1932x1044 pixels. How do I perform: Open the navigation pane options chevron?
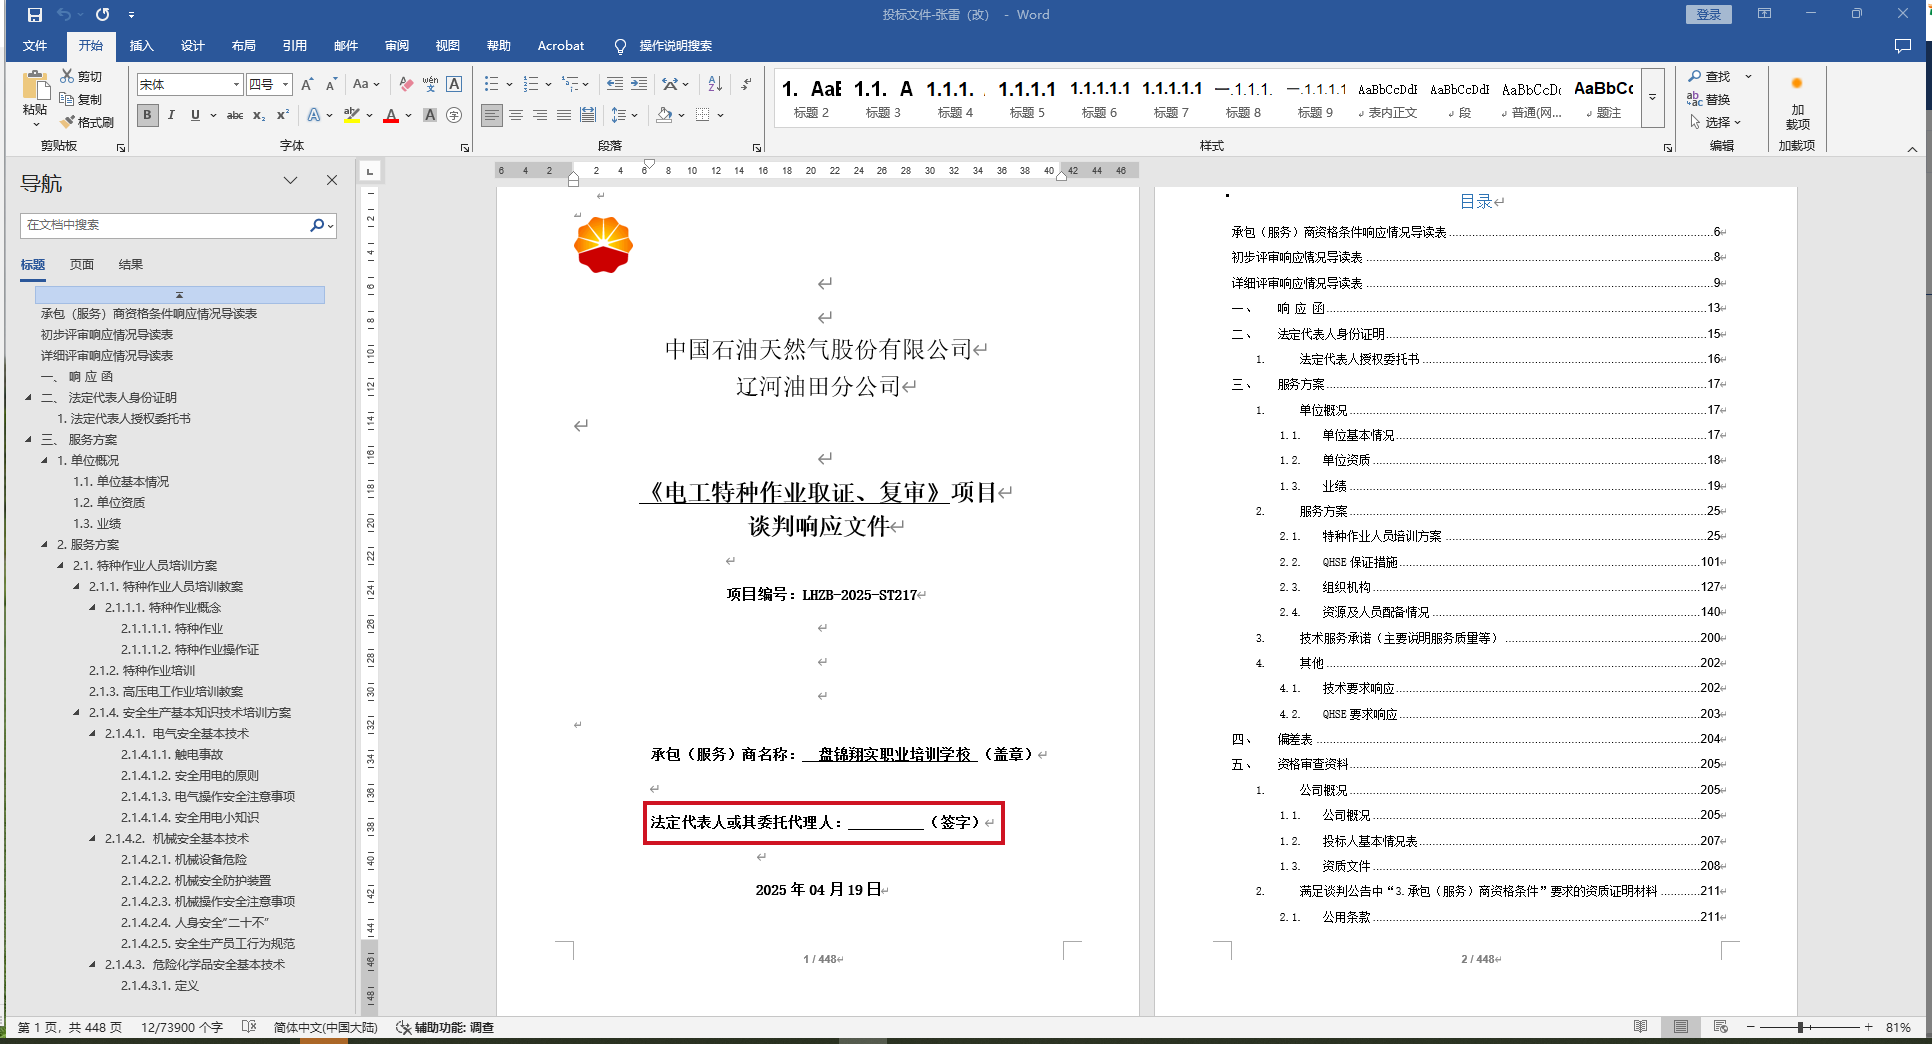click(x=290, y=180)
